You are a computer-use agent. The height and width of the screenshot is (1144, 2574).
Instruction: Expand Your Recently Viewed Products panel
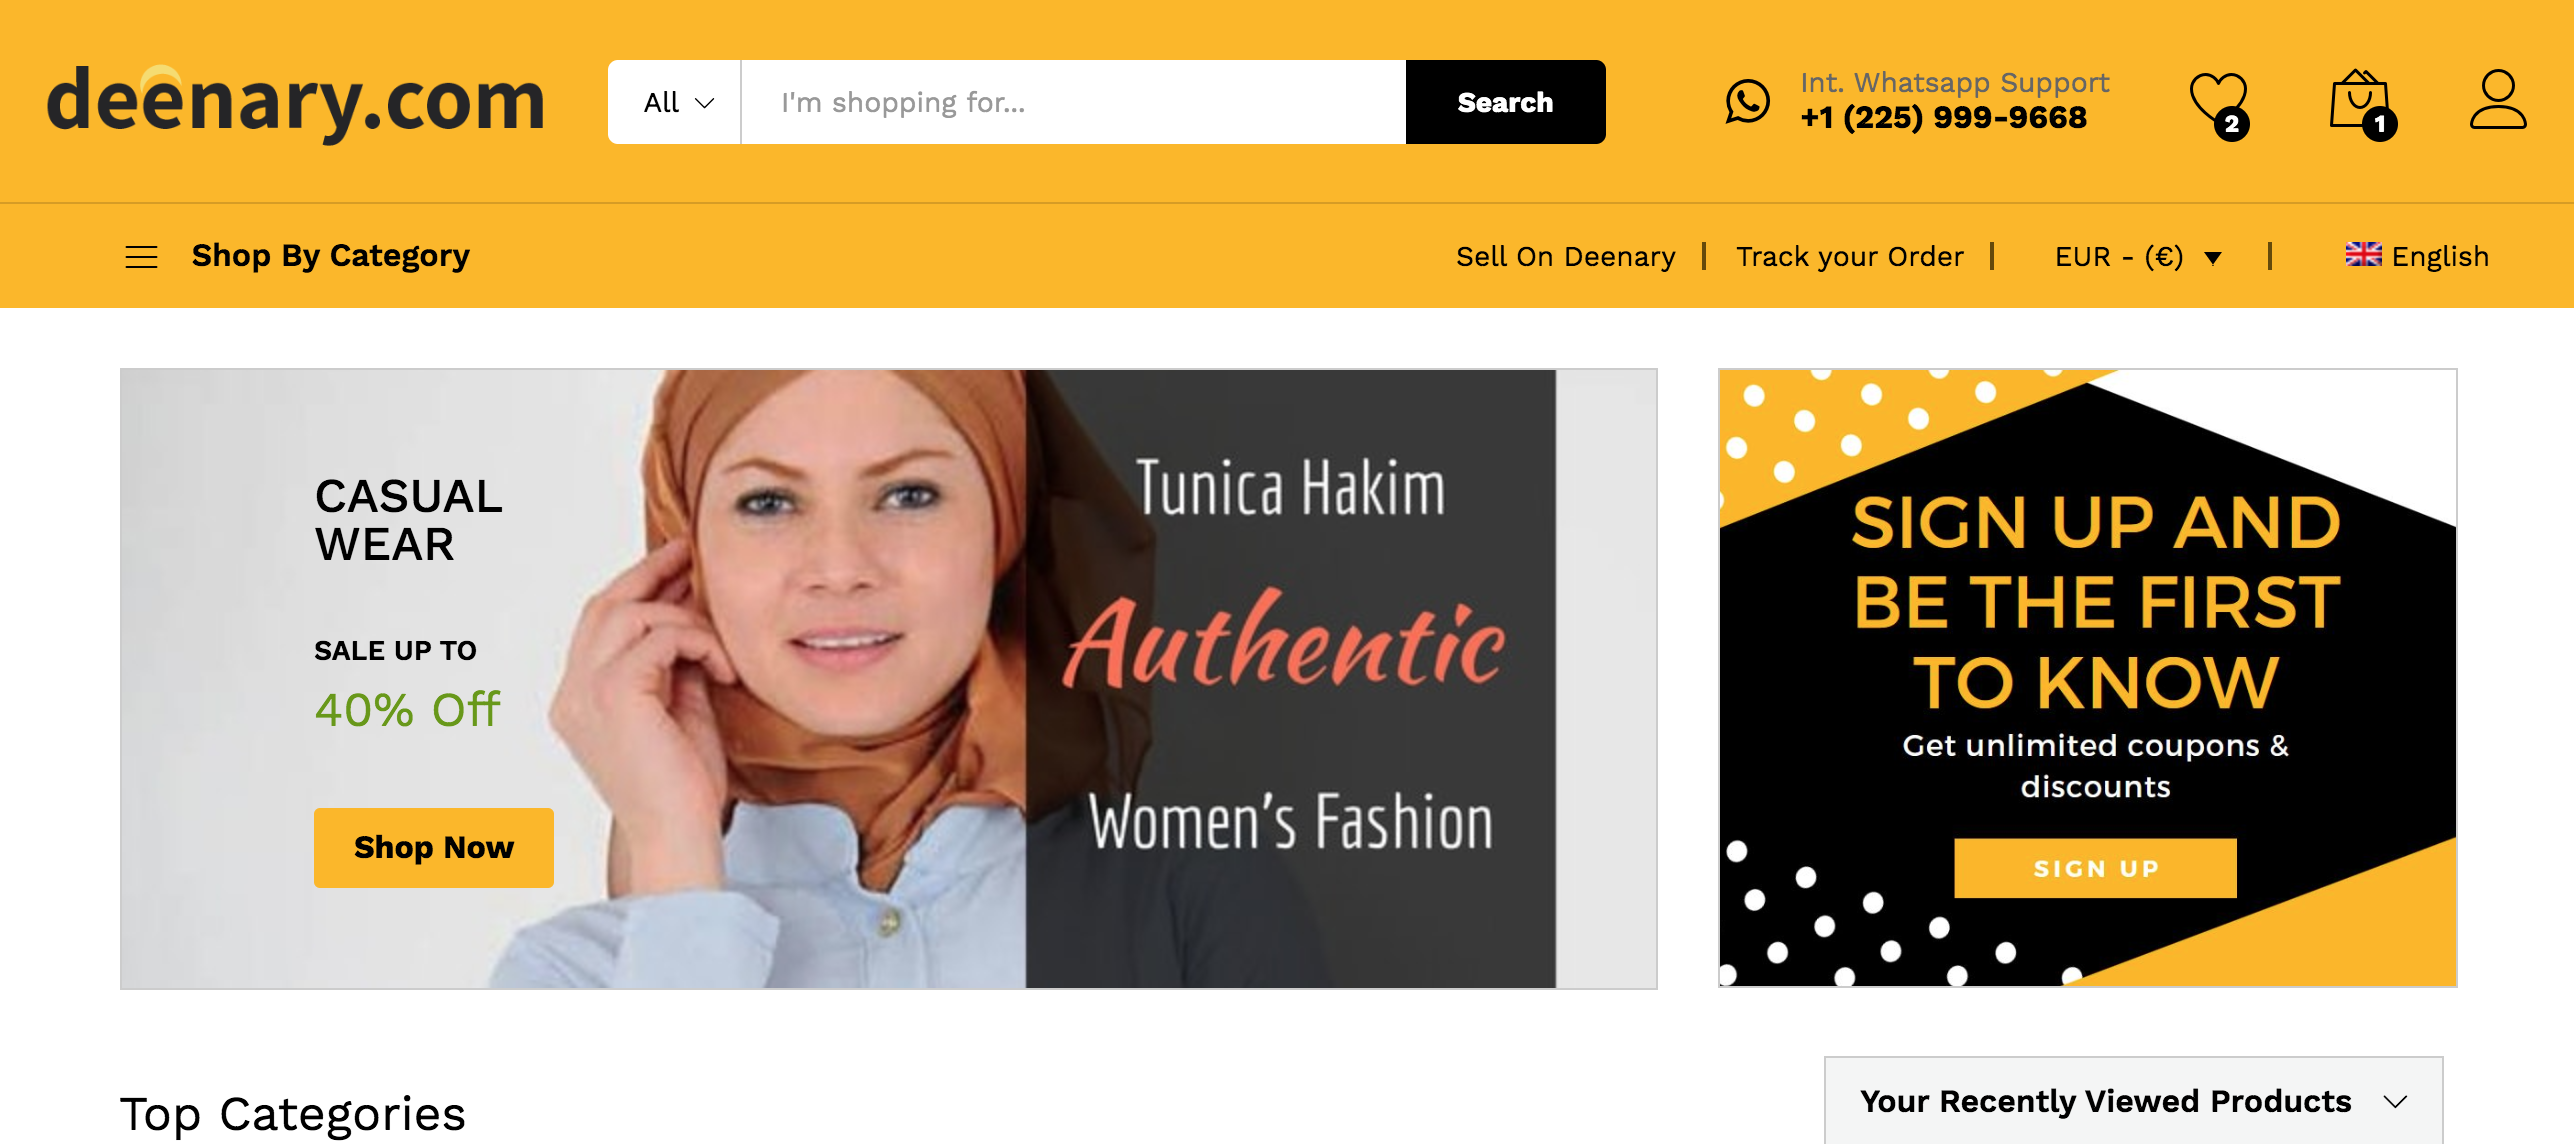point(2132,1101)
